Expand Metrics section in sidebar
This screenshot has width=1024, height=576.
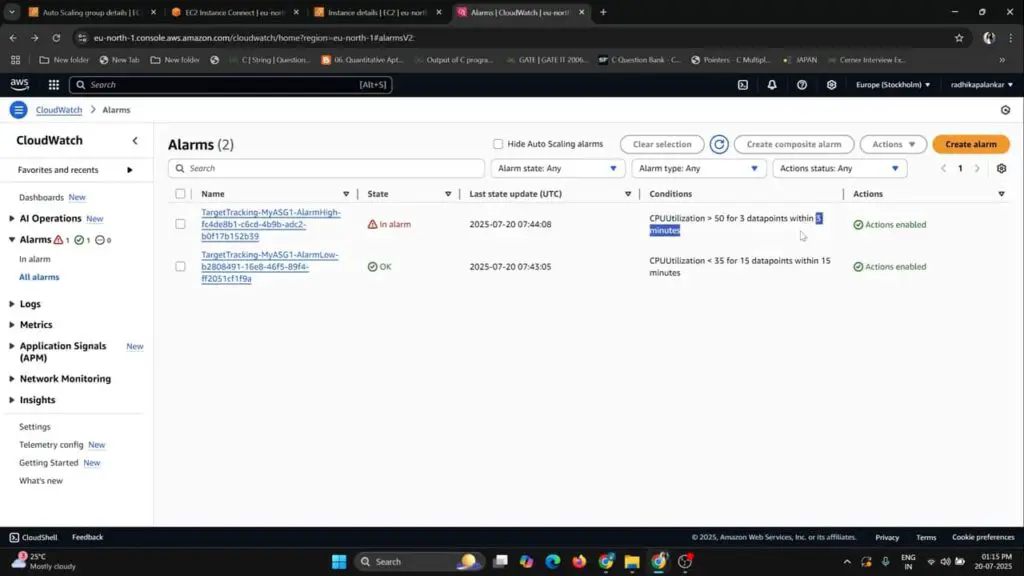12,325
